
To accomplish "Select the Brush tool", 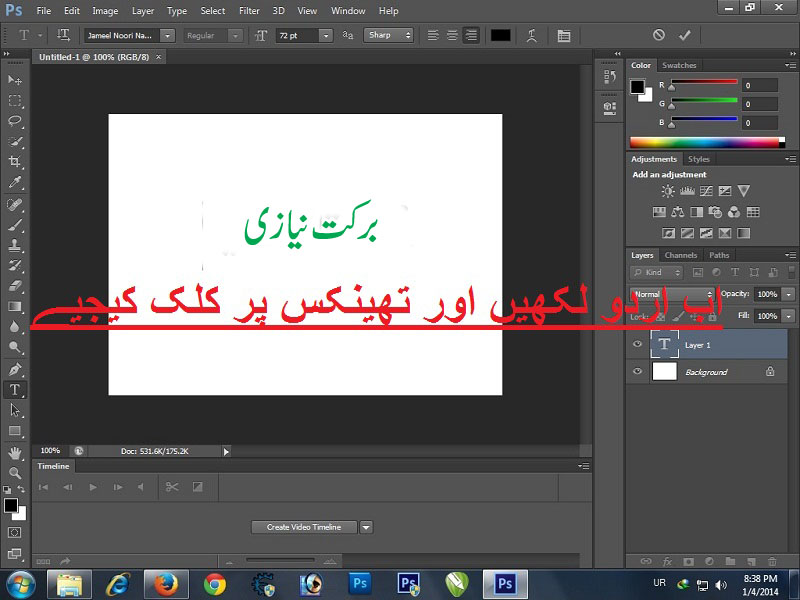I will (15, 225).
